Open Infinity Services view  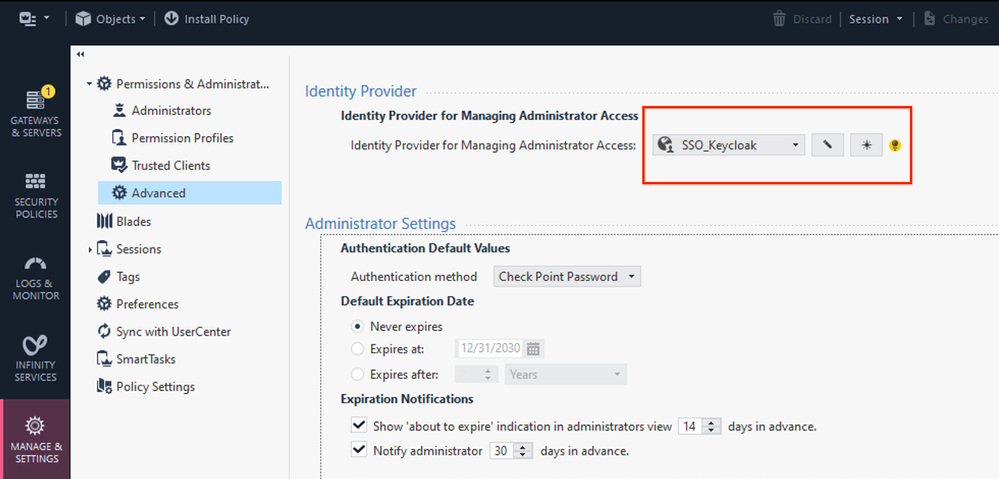[35, 359]
